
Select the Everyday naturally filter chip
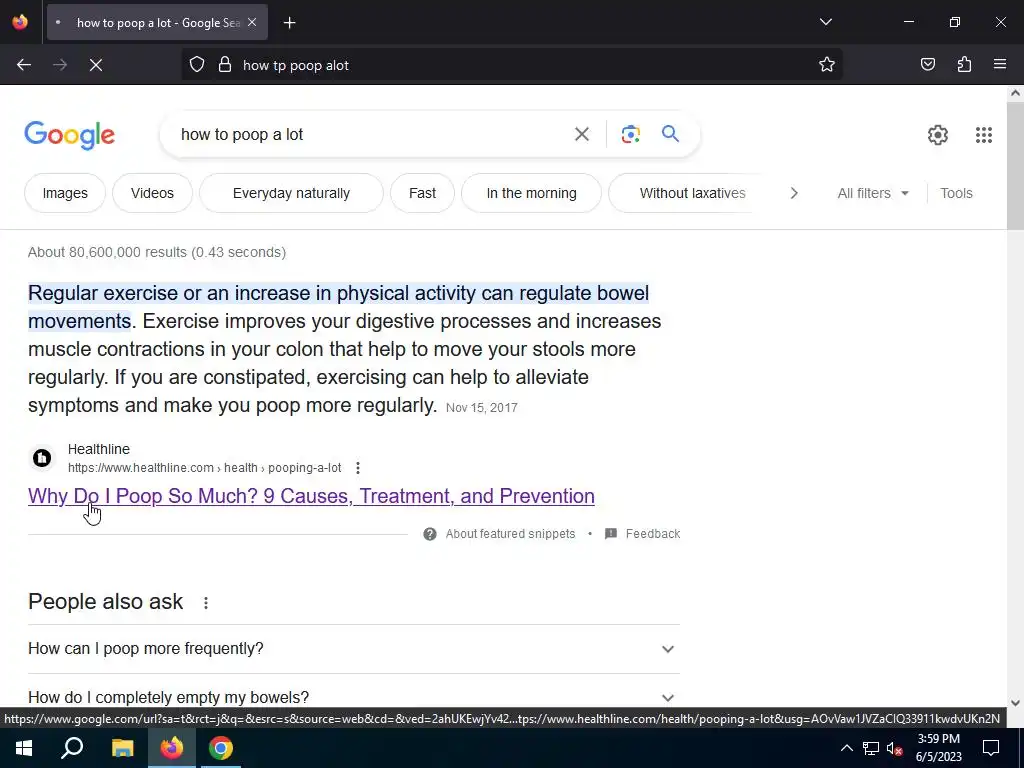pyautogui.click(x=291, y=193)
